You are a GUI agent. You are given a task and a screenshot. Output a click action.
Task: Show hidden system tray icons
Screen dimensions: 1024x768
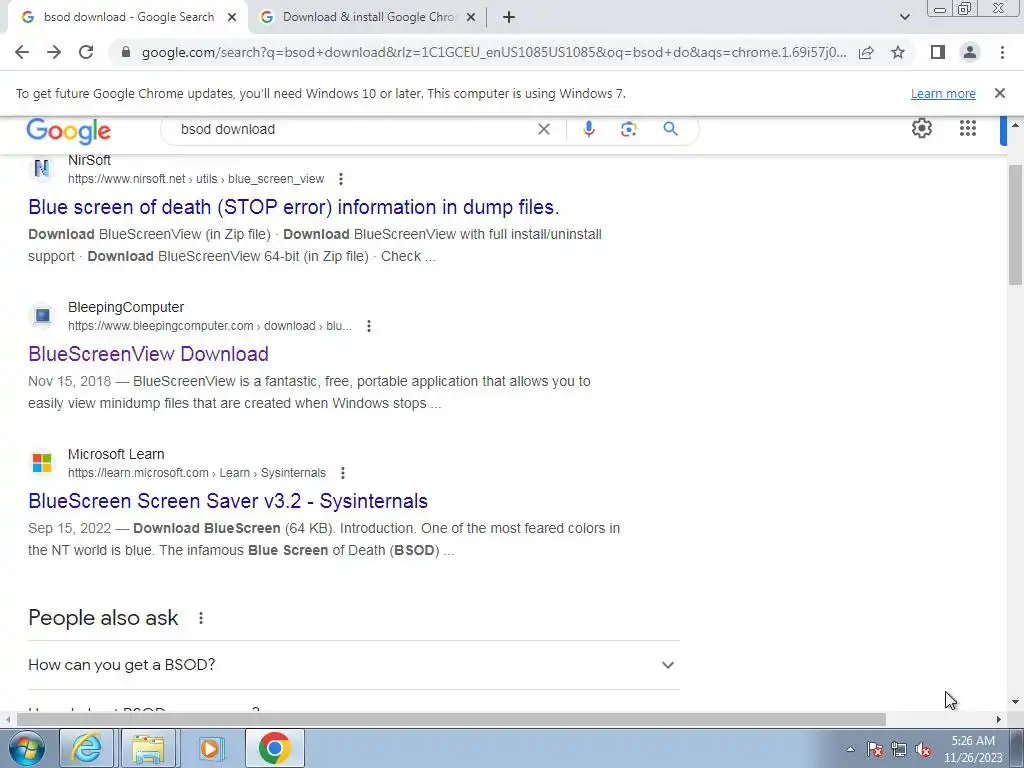click(x=850, y=749)
